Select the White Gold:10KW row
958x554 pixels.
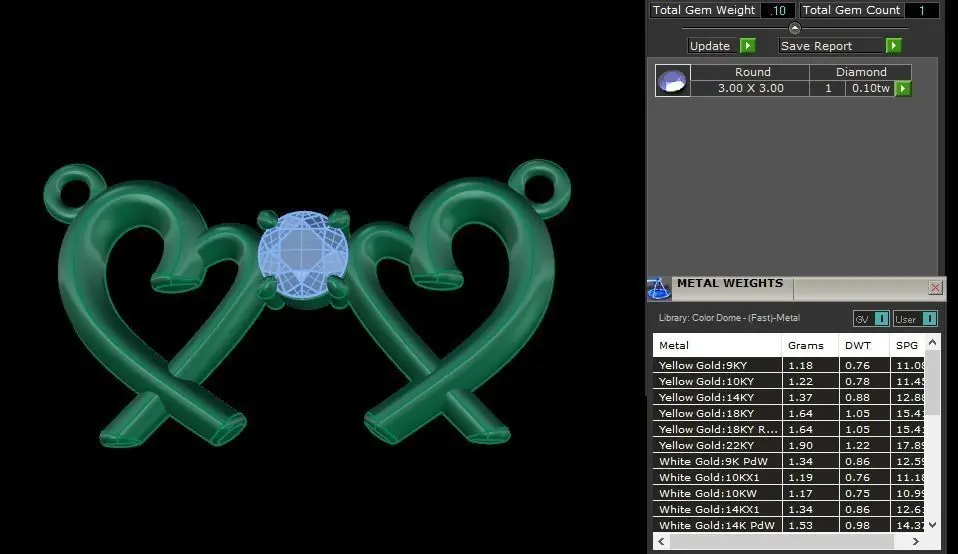click(x=788, y=494)
